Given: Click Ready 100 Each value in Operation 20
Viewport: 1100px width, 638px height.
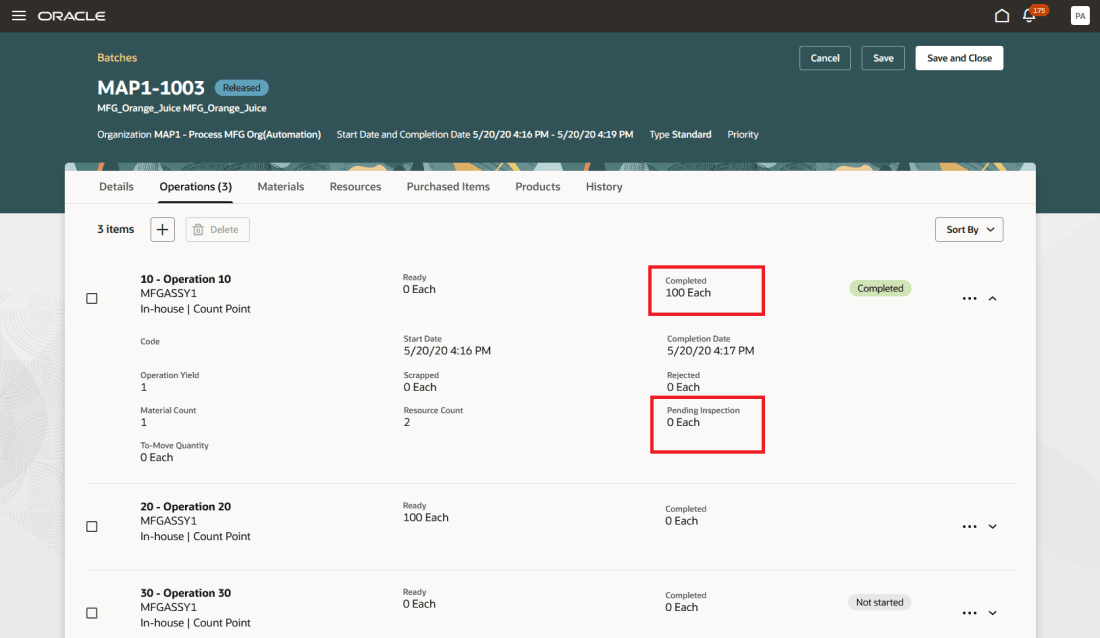Looking at the screenshot, I should tap(426, 518).
